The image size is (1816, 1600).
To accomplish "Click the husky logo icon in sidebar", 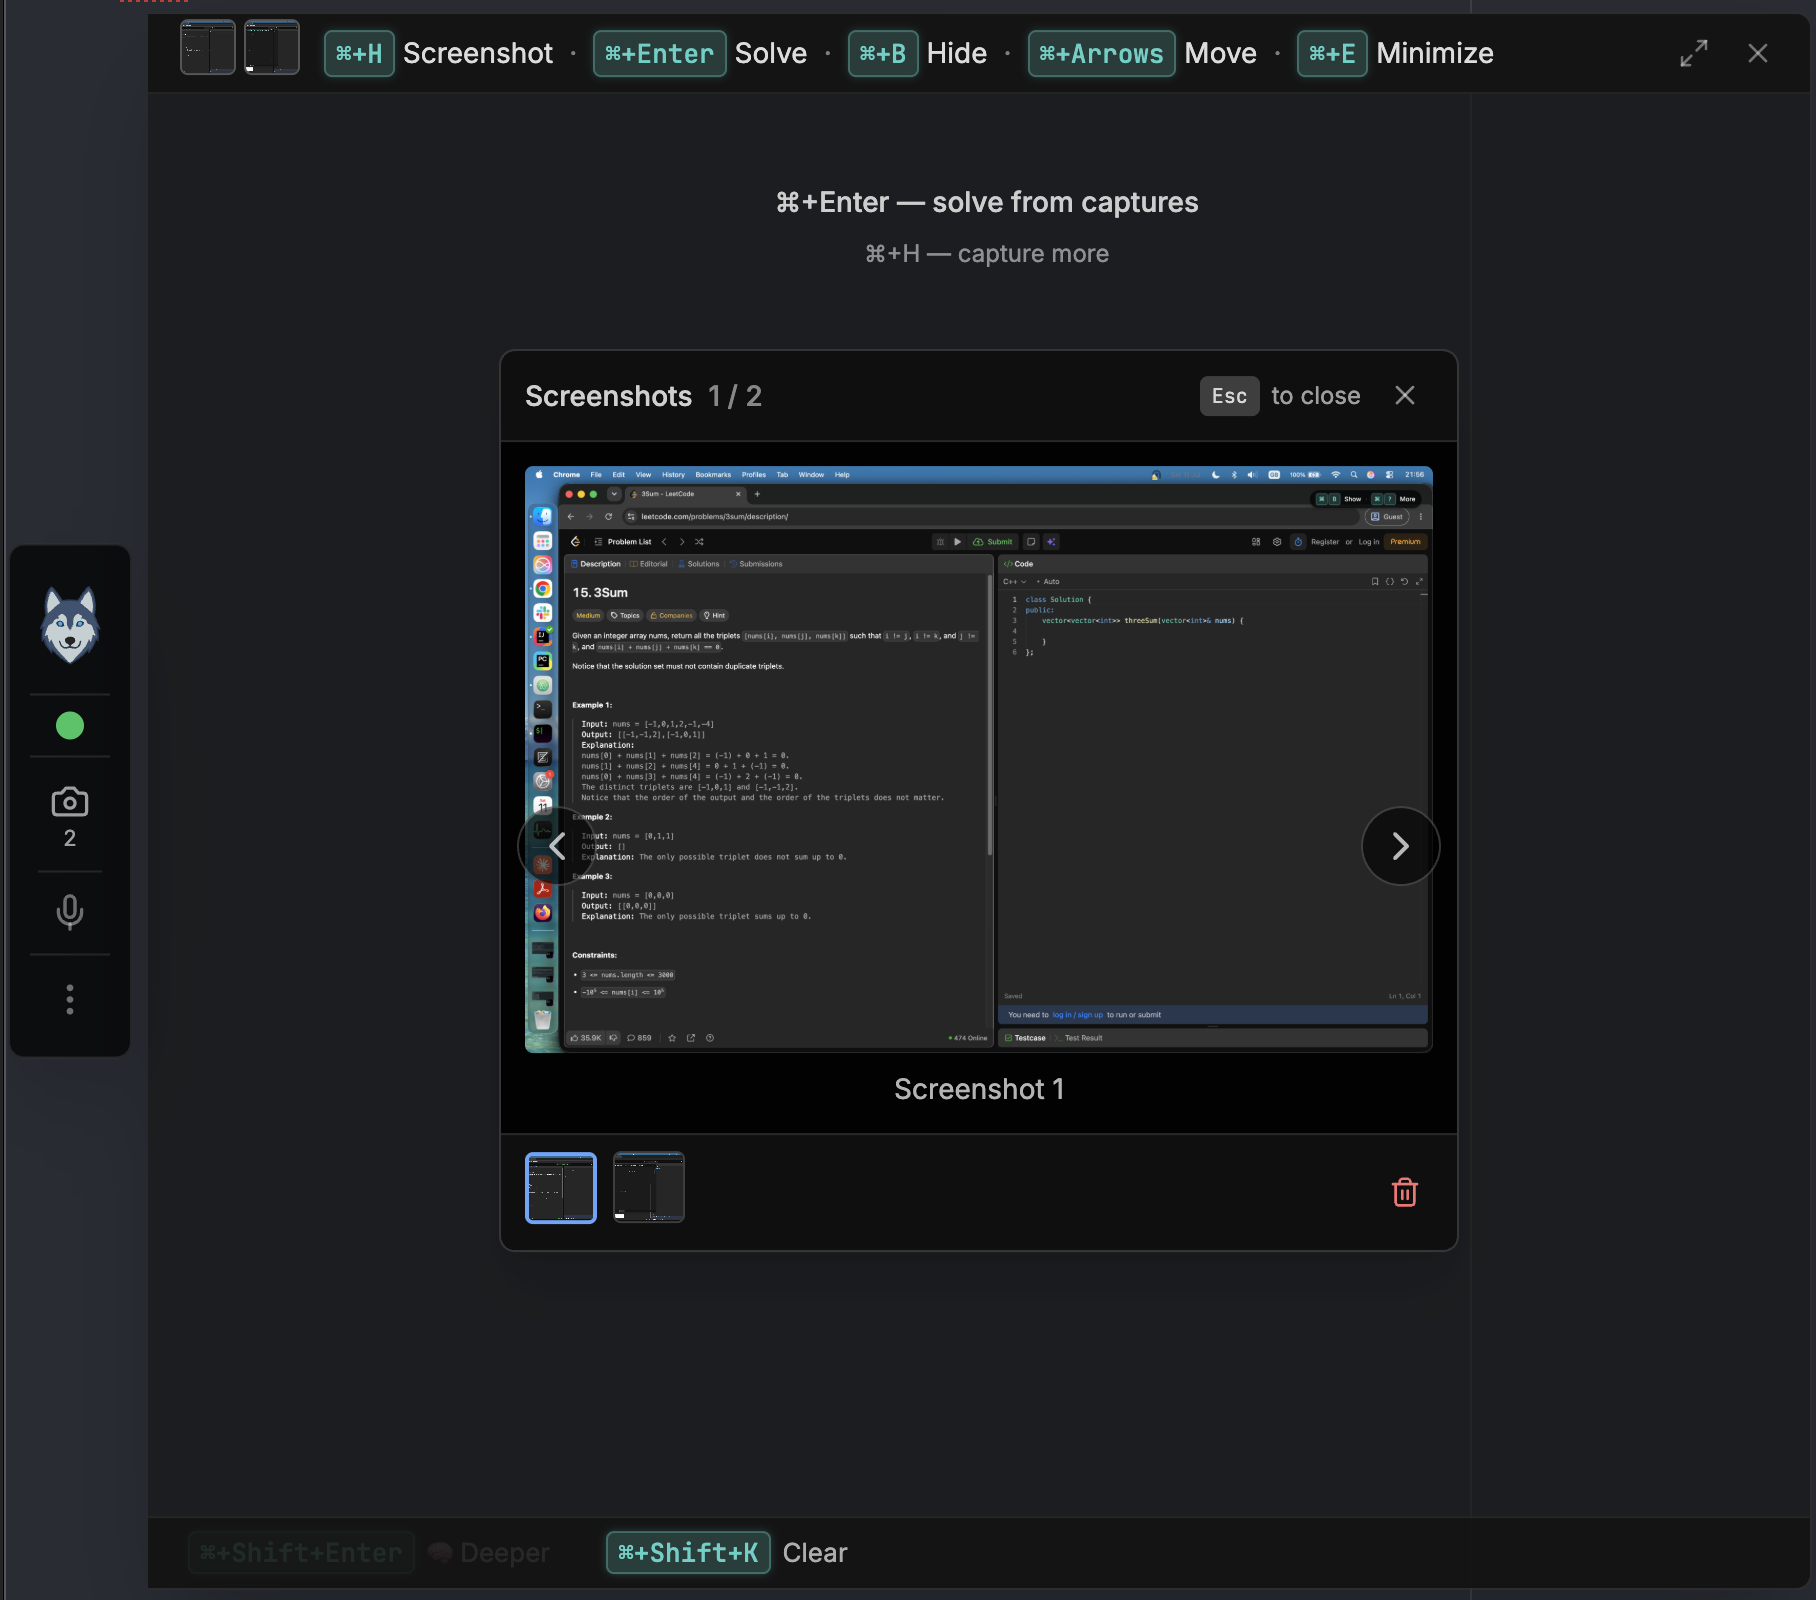I will tap(70, 625).
